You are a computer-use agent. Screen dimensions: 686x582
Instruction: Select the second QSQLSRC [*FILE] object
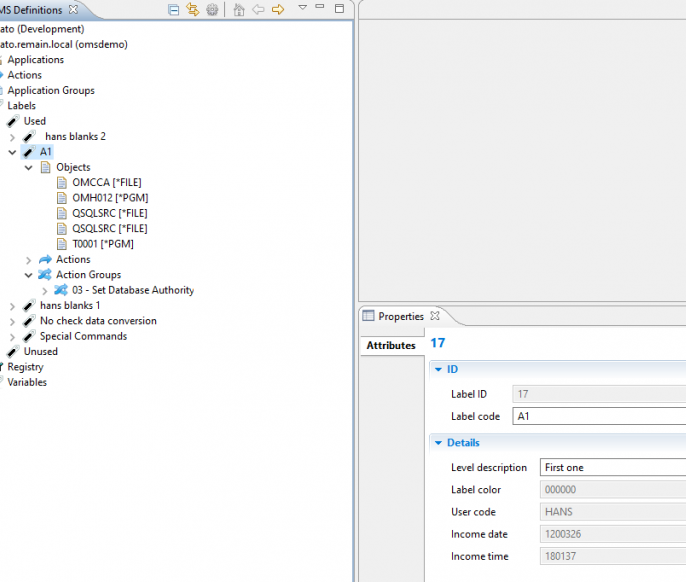[x=110, y=228]
